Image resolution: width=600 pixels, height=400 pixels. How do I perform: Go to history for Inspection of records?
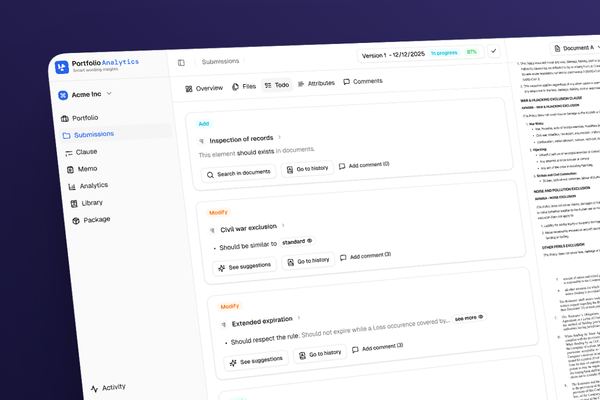pos(307,169)
